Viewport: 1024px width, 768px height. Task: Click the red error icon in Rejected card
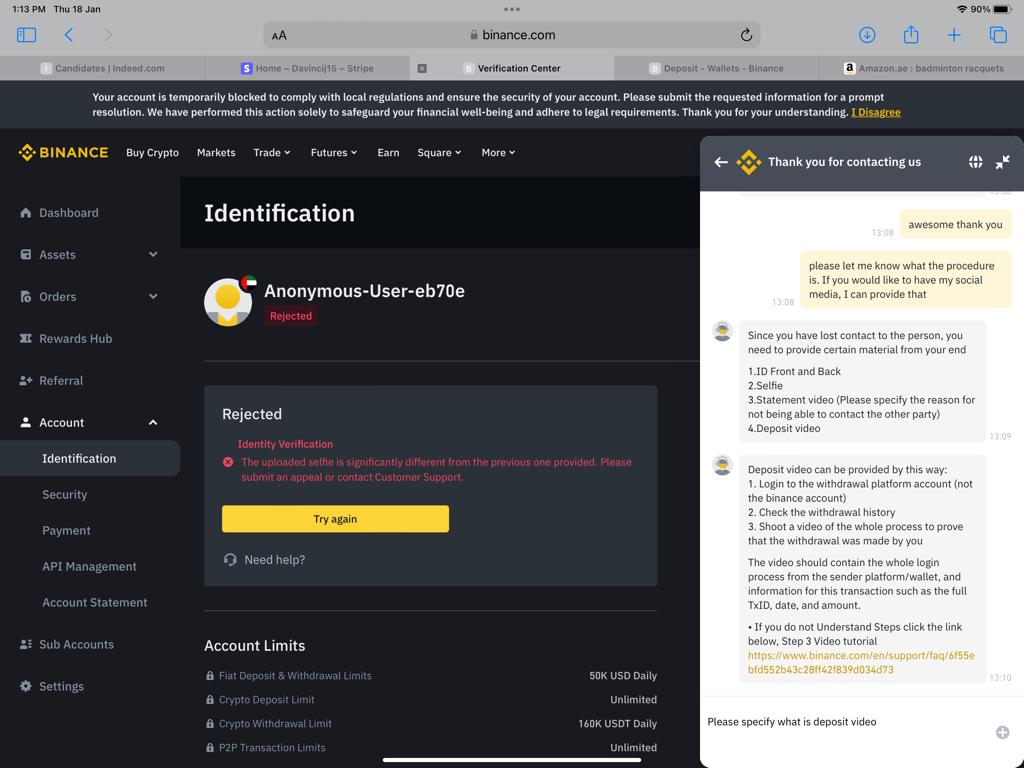[x=228, y=462]
